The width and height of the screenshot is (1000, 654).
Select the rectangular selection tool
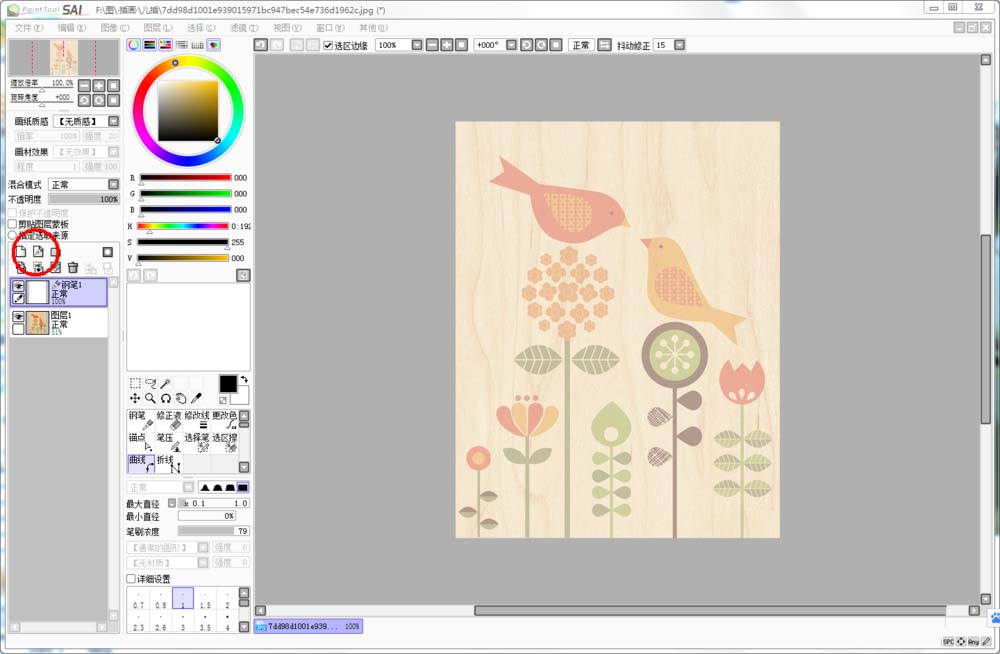point(135,383)
